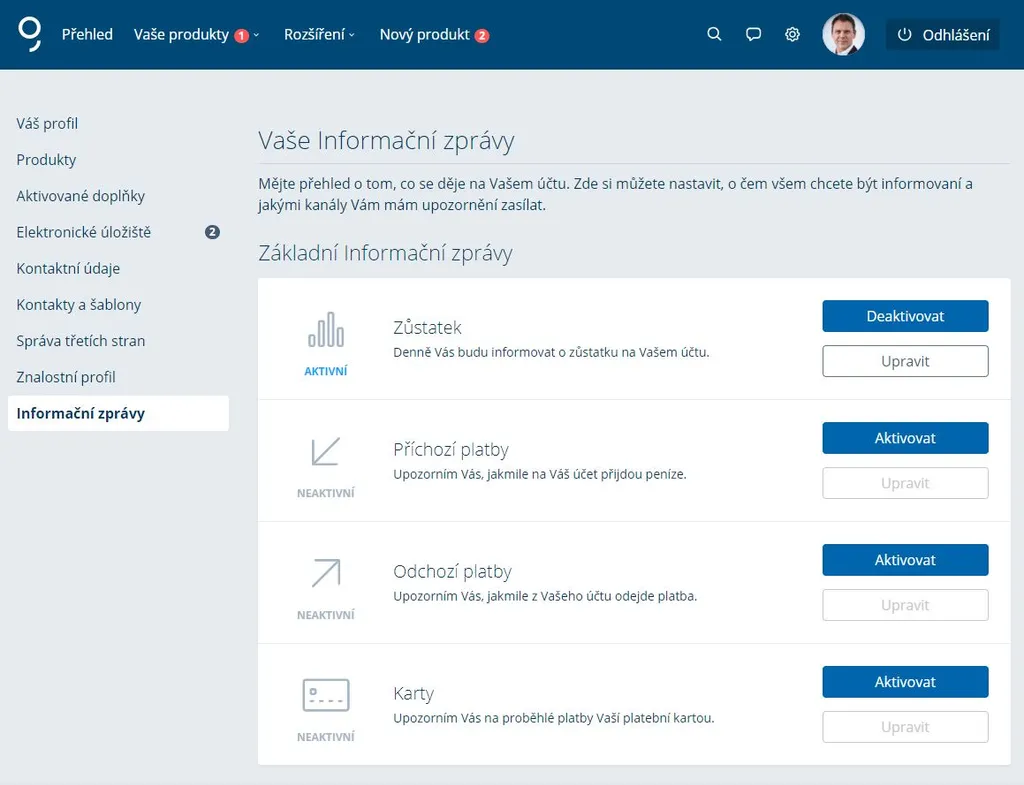Expand the Rozšíření dropdown menu
1024x785 pixels.
click(x=319, y=34)
